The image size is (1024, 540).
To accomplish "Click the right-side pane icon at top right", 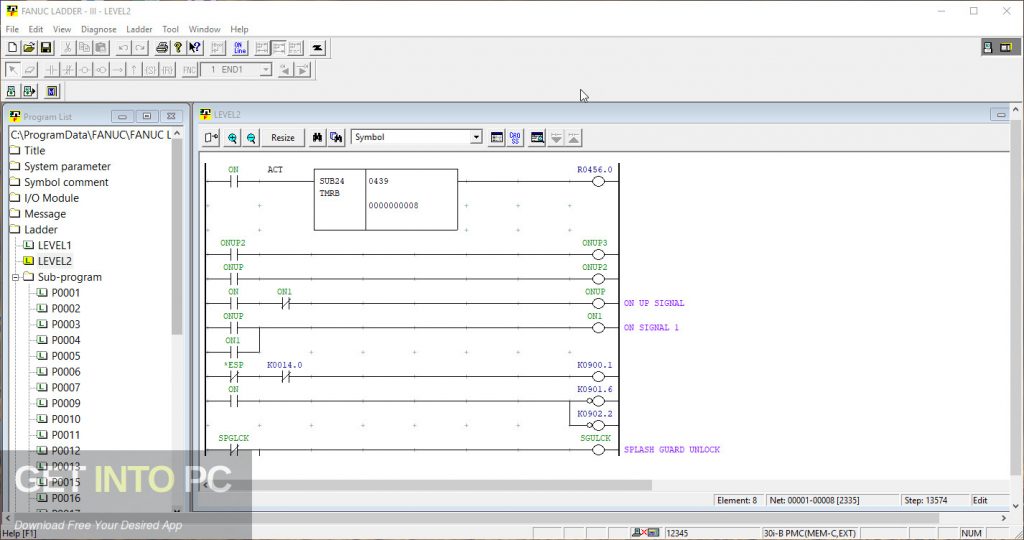I will (x=1006, y=47).
